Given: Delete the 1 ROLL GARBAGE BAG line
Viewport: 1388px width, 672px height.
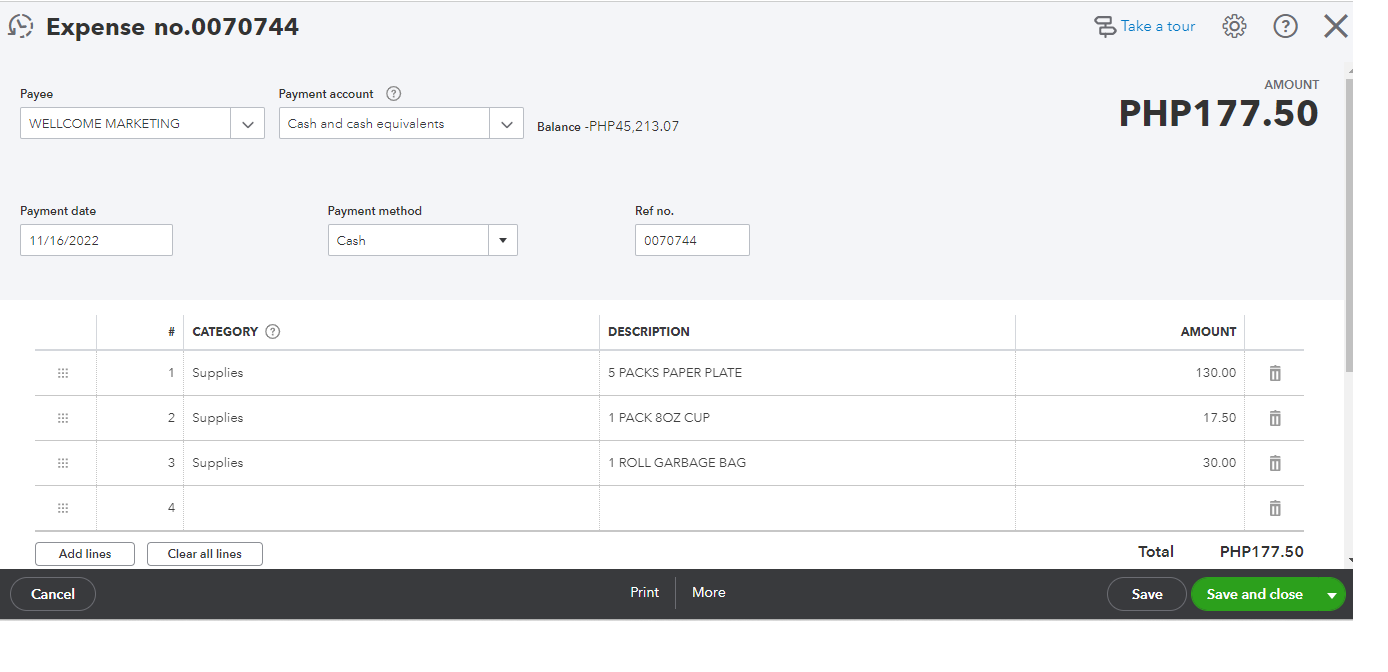Looking at the screenshot, I should pos(1275,463).
